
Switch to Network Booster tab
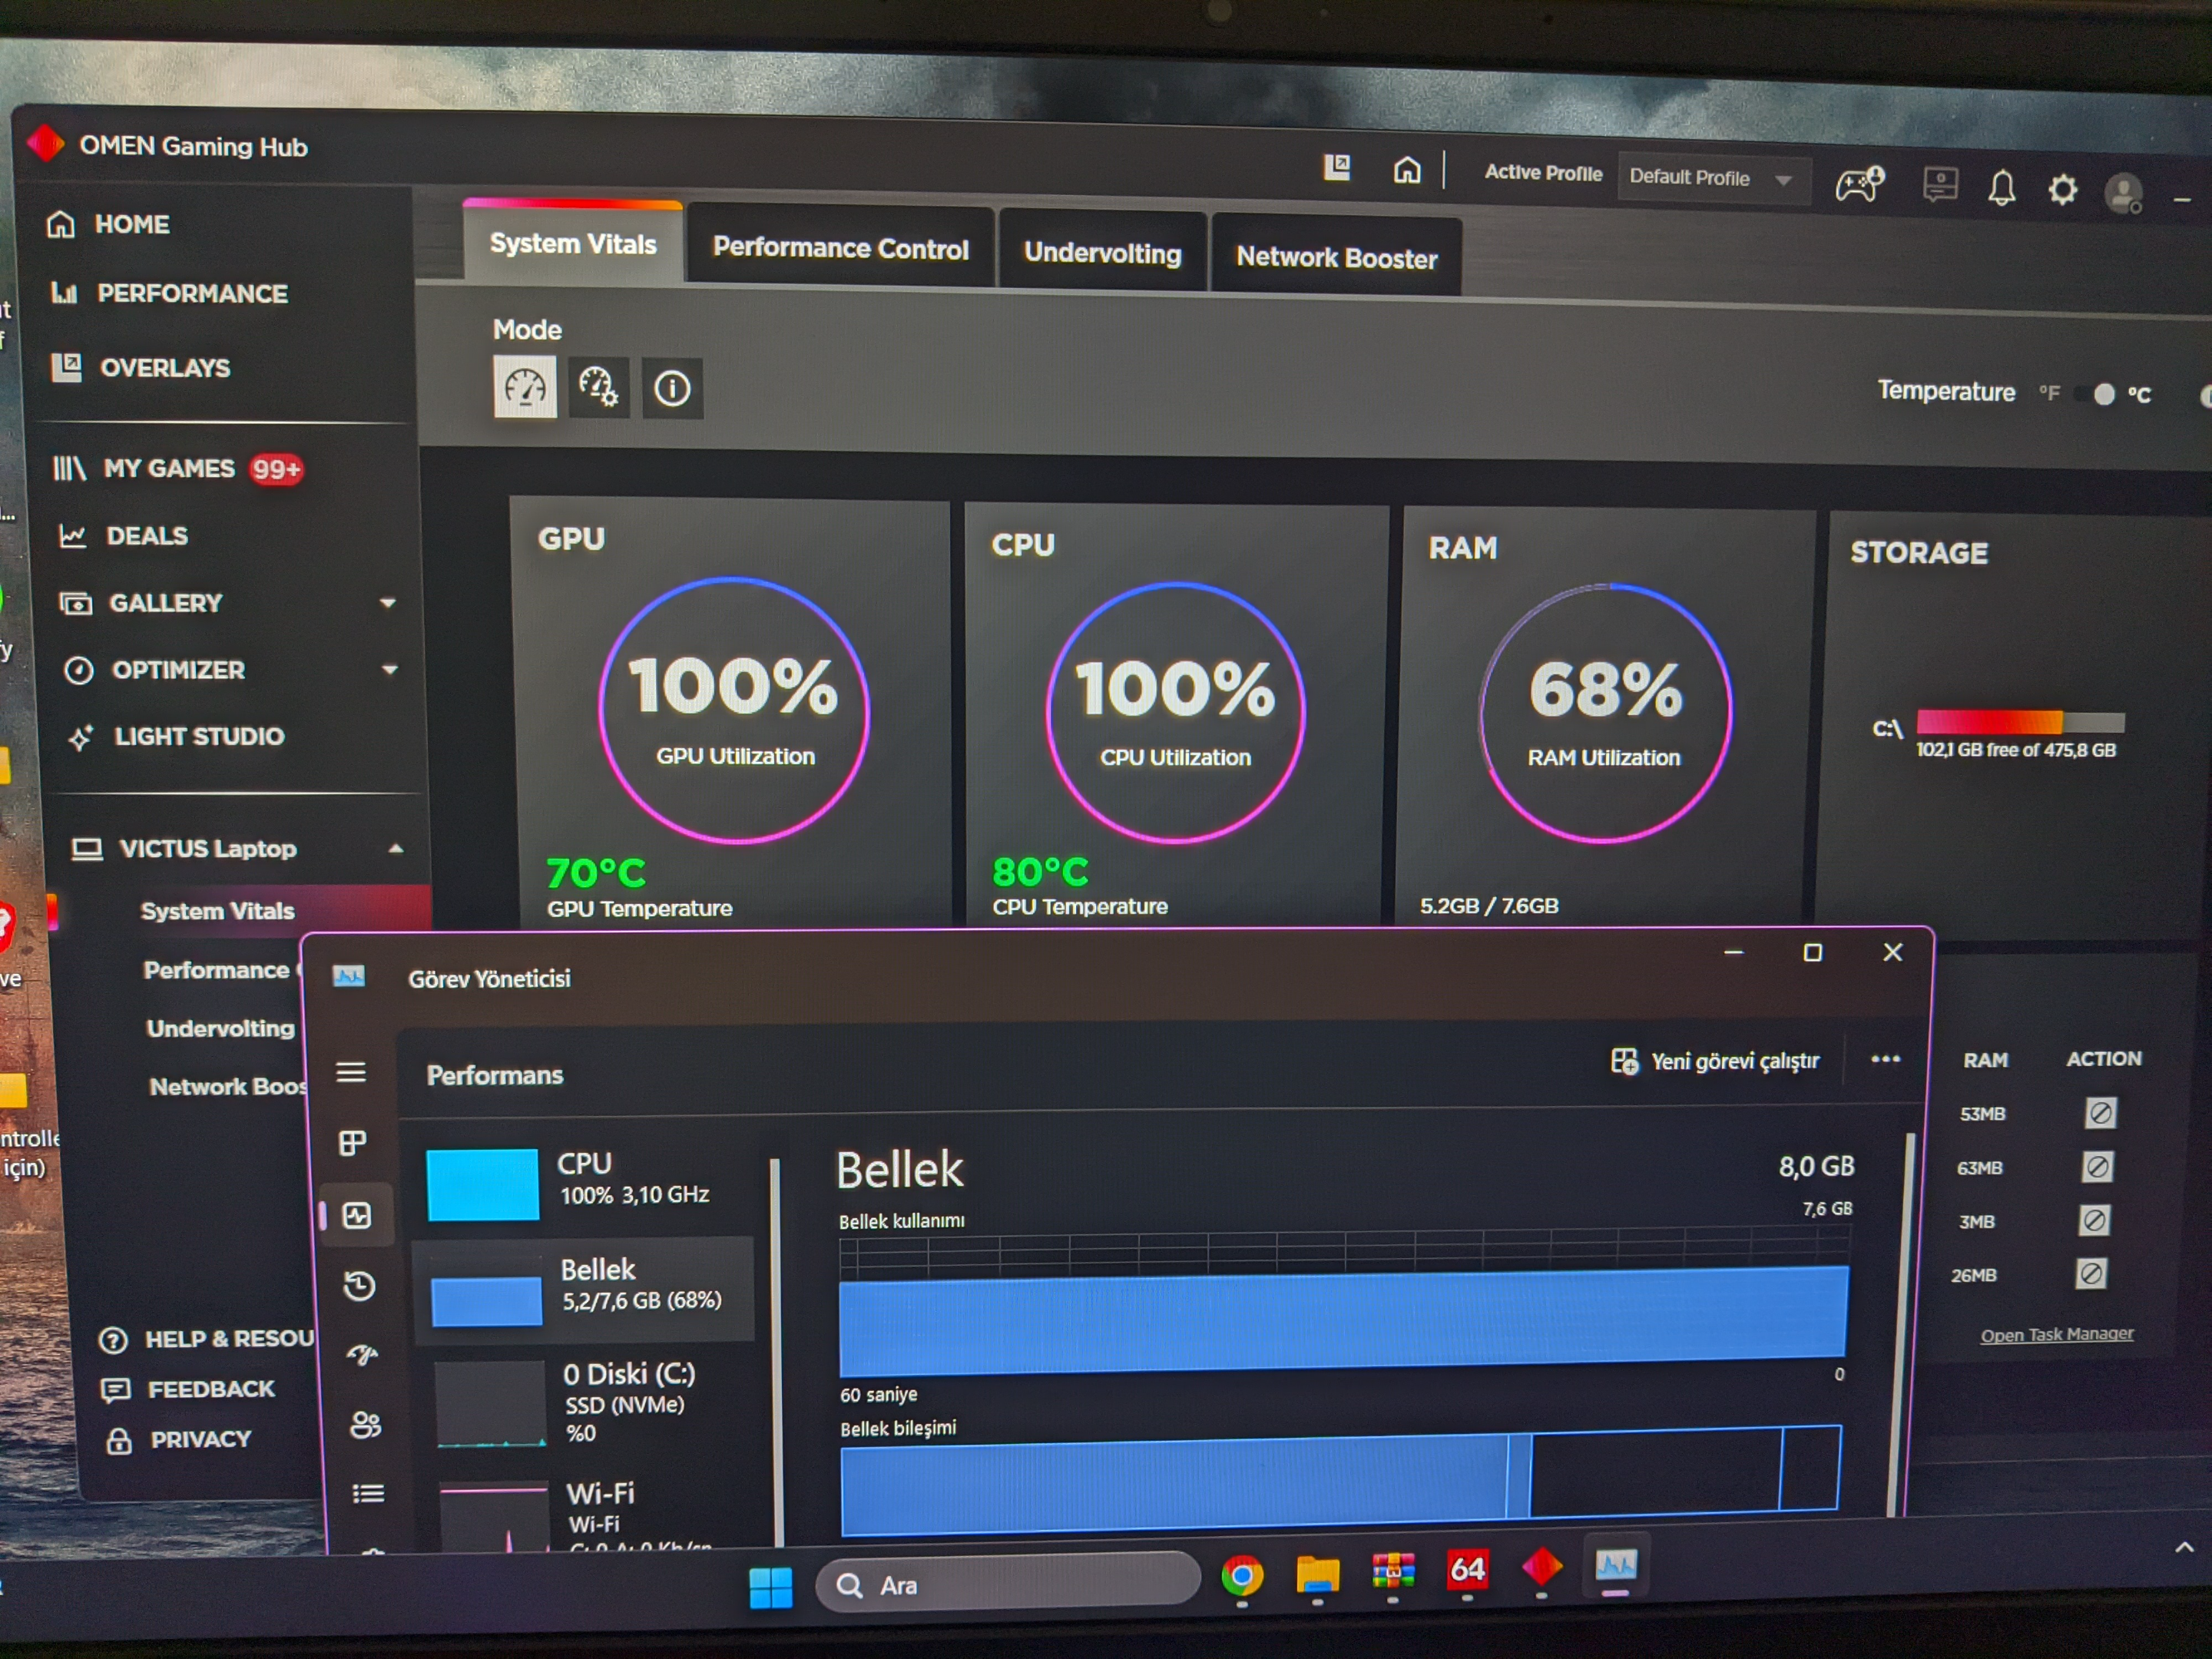(1336, 258)
